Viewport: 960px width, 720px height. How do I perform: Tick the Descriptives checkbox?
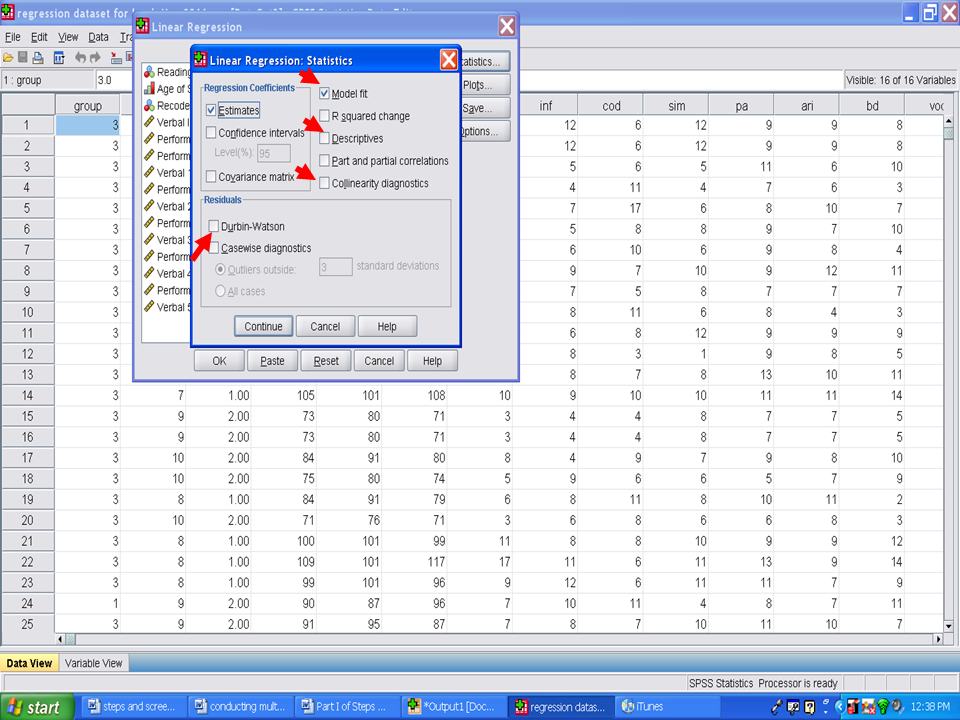tap(325, 139)
